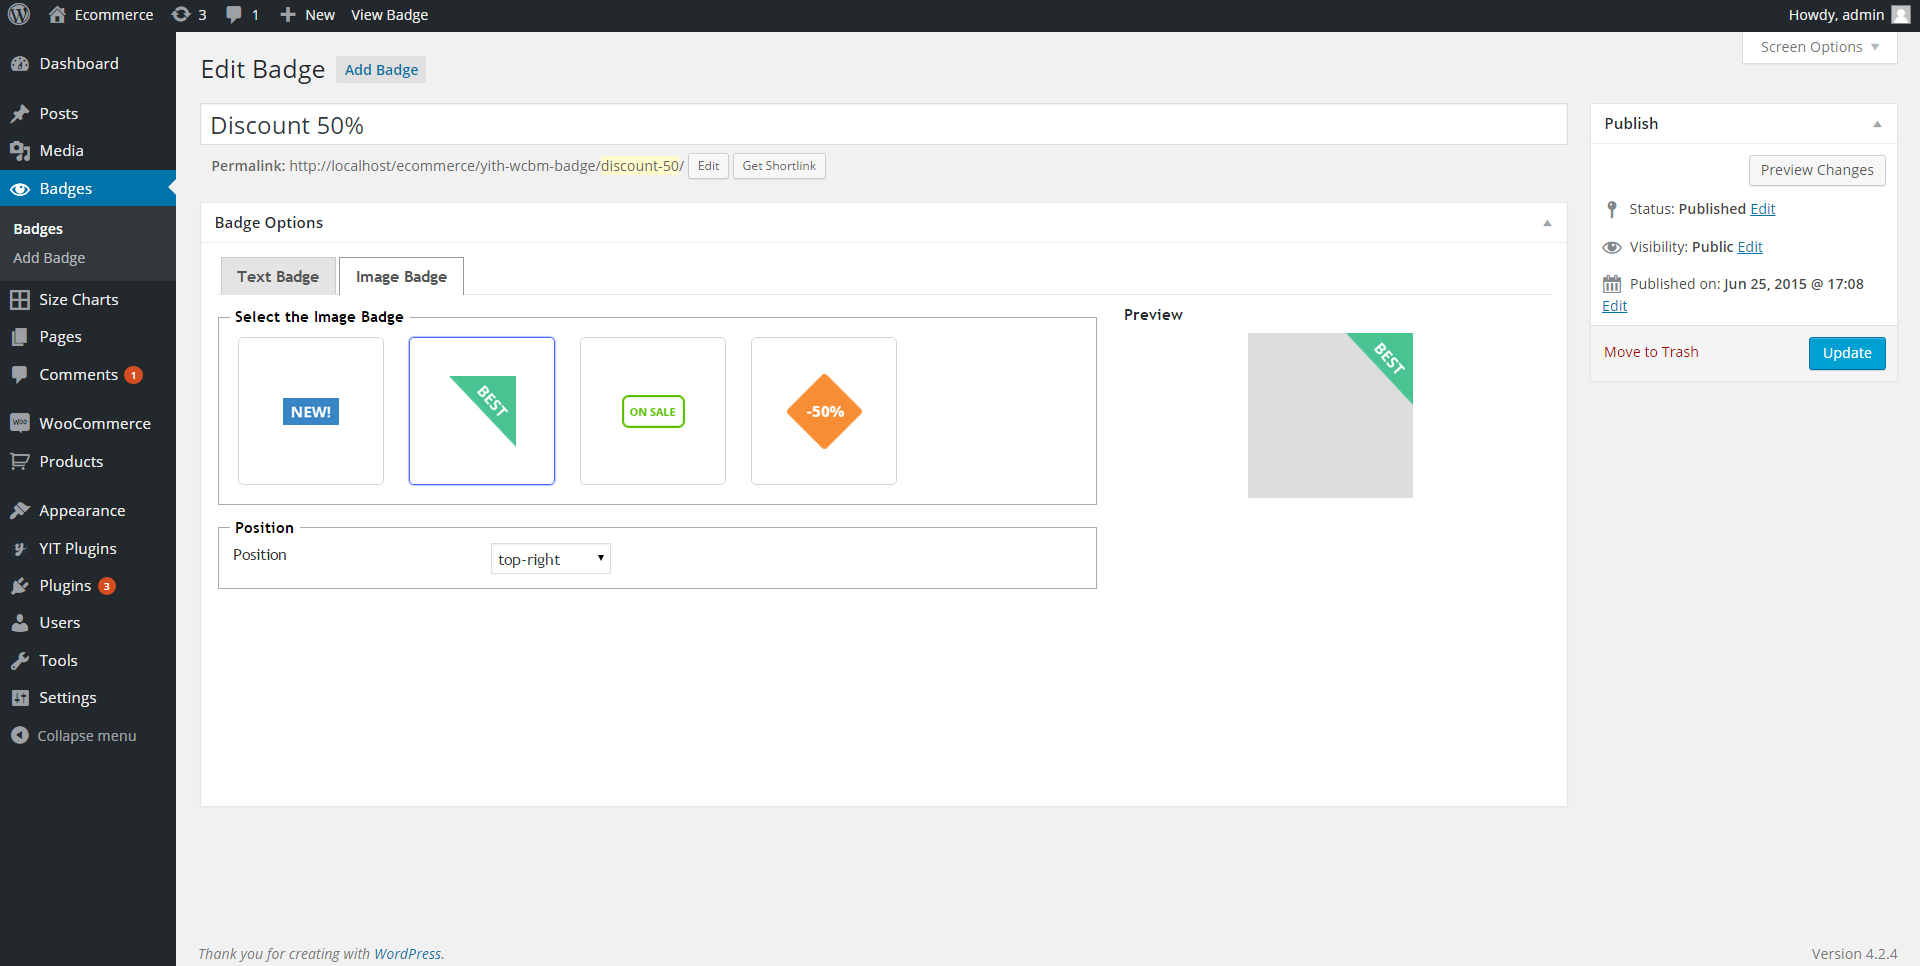Pick the orange -50% badge
This screenshot has height=966, width=1920.
[824, 411]
